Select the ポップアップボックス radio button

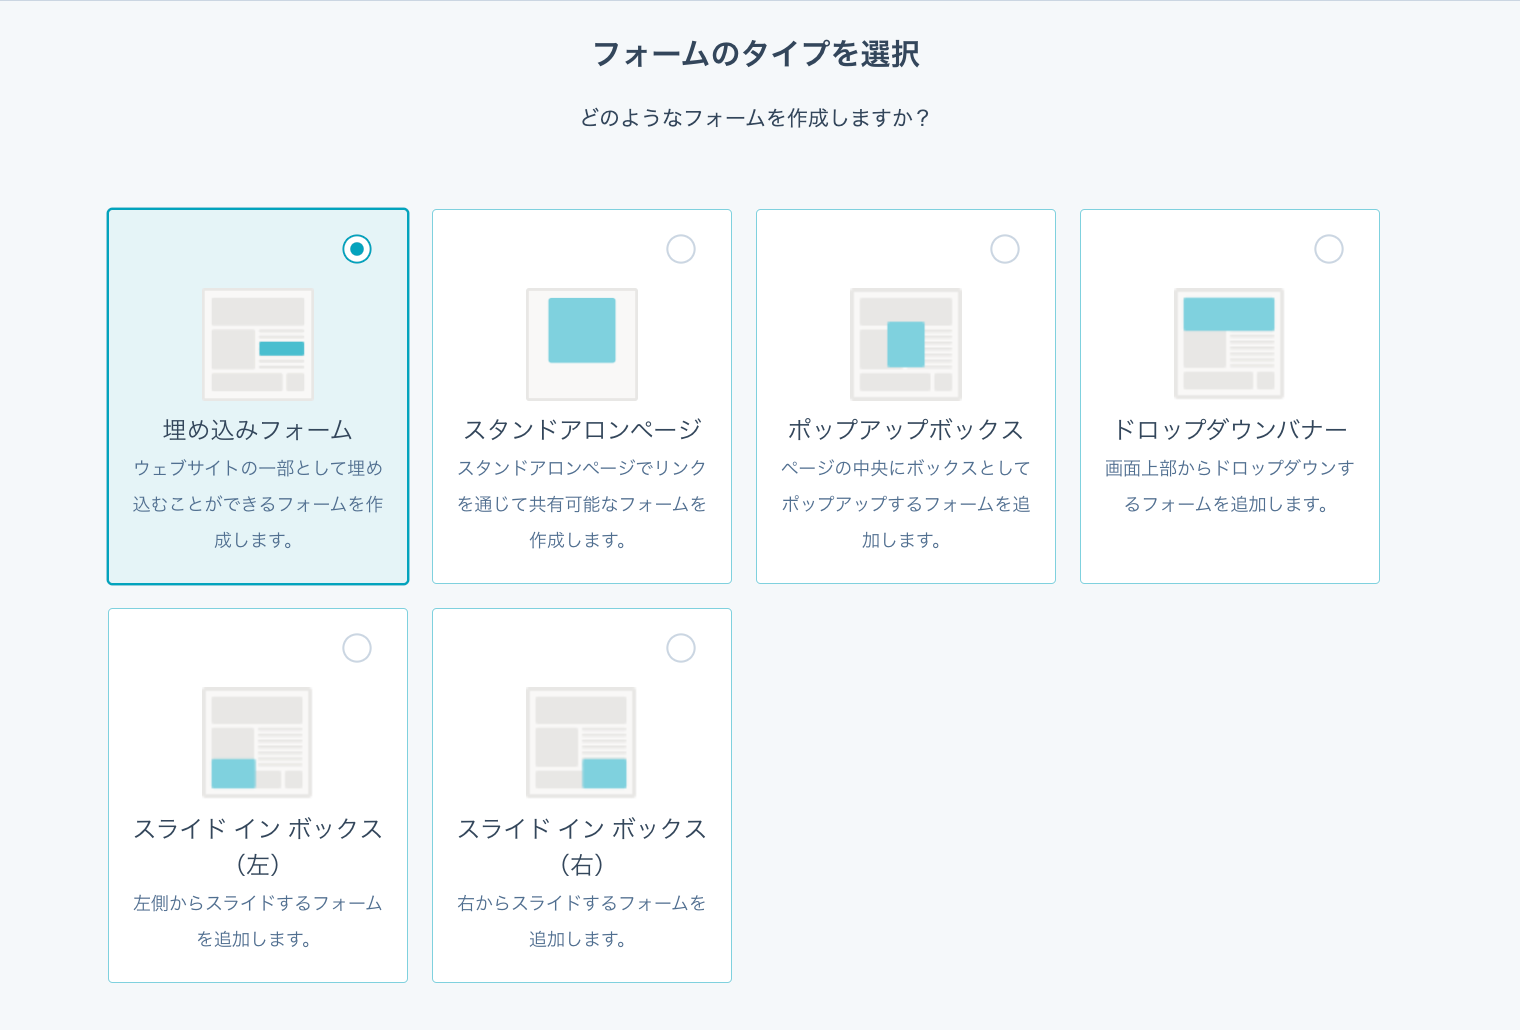pos(1005,249)
